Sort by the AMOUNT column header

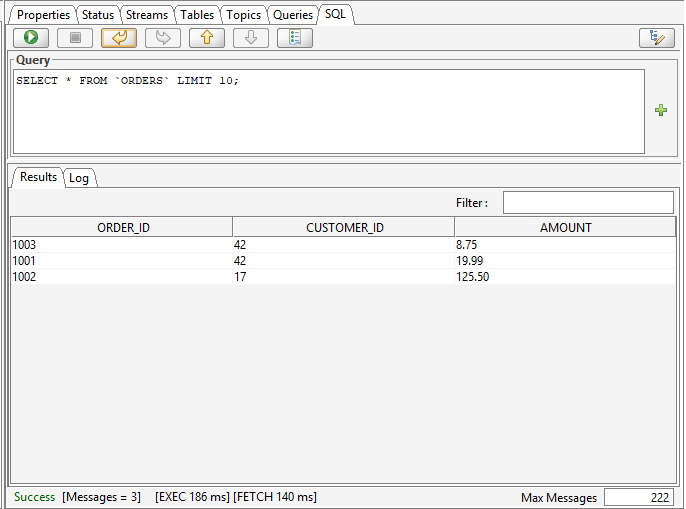coord(565,228)
